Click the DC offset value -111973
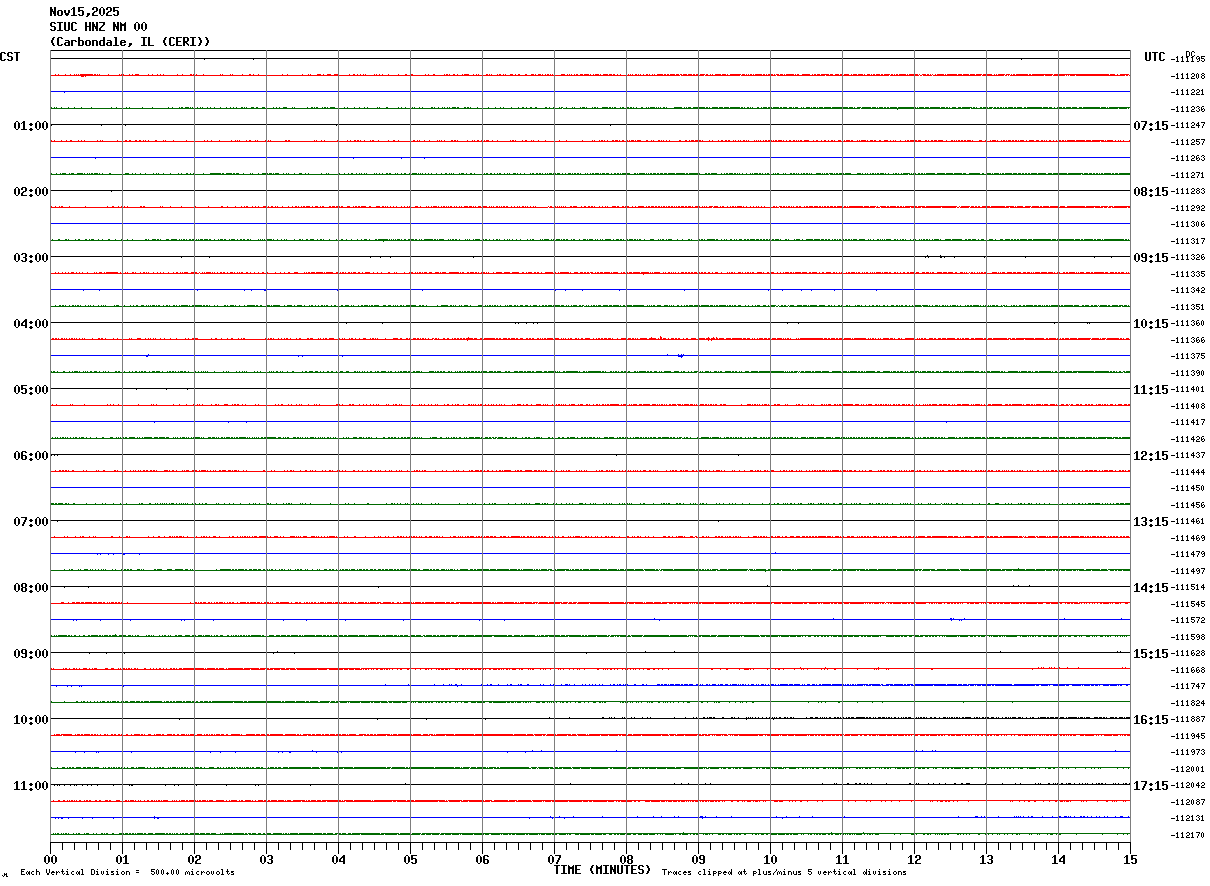 coord(1187,753)
